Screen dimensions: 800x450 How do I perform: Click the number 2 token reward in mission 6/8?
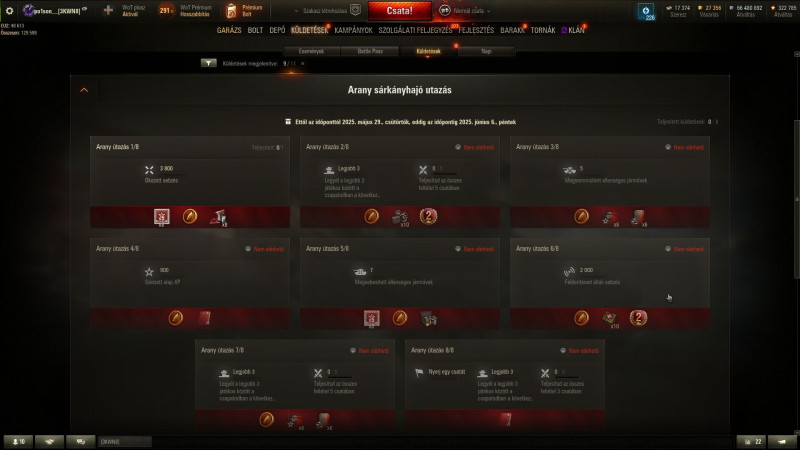point(638,318)
